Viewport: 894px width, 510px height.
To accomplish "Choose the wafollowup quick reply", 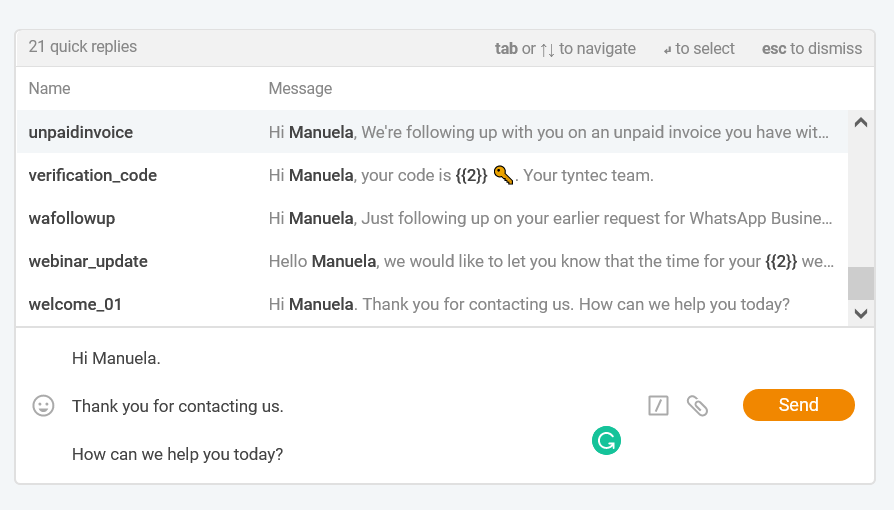I will click(432, 218).
